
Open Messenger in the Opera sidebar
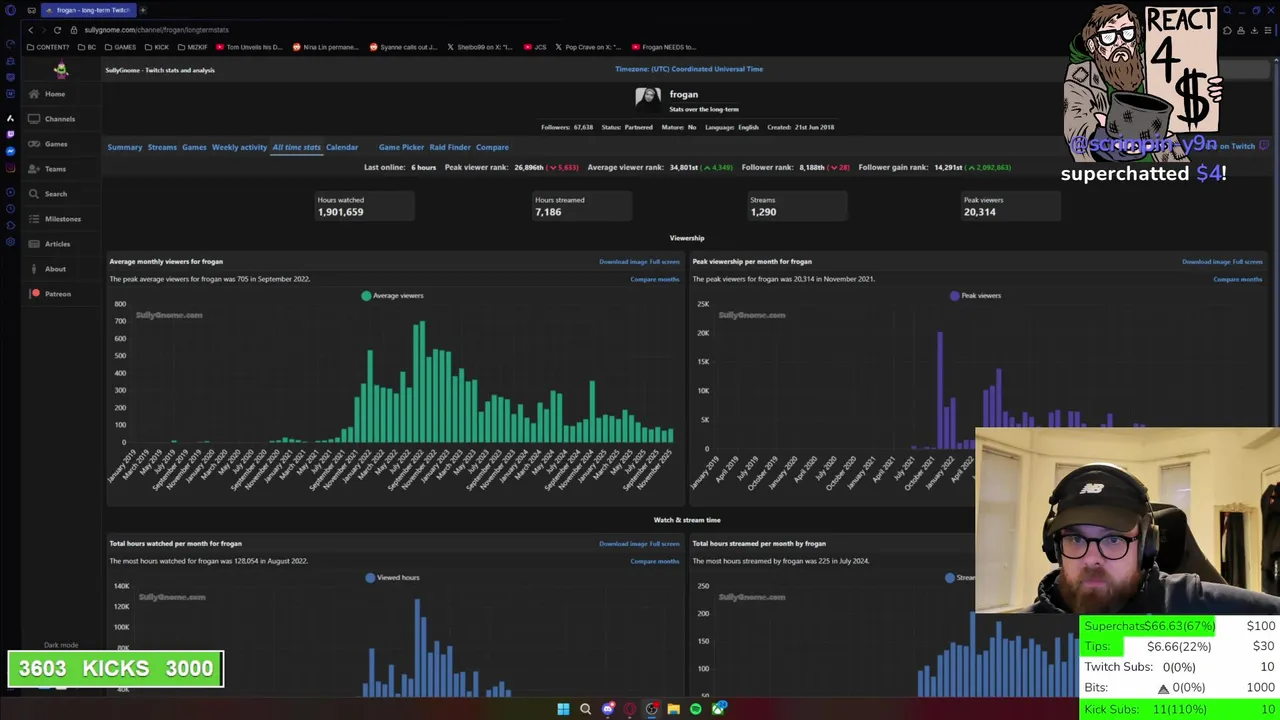coord(10,151)
